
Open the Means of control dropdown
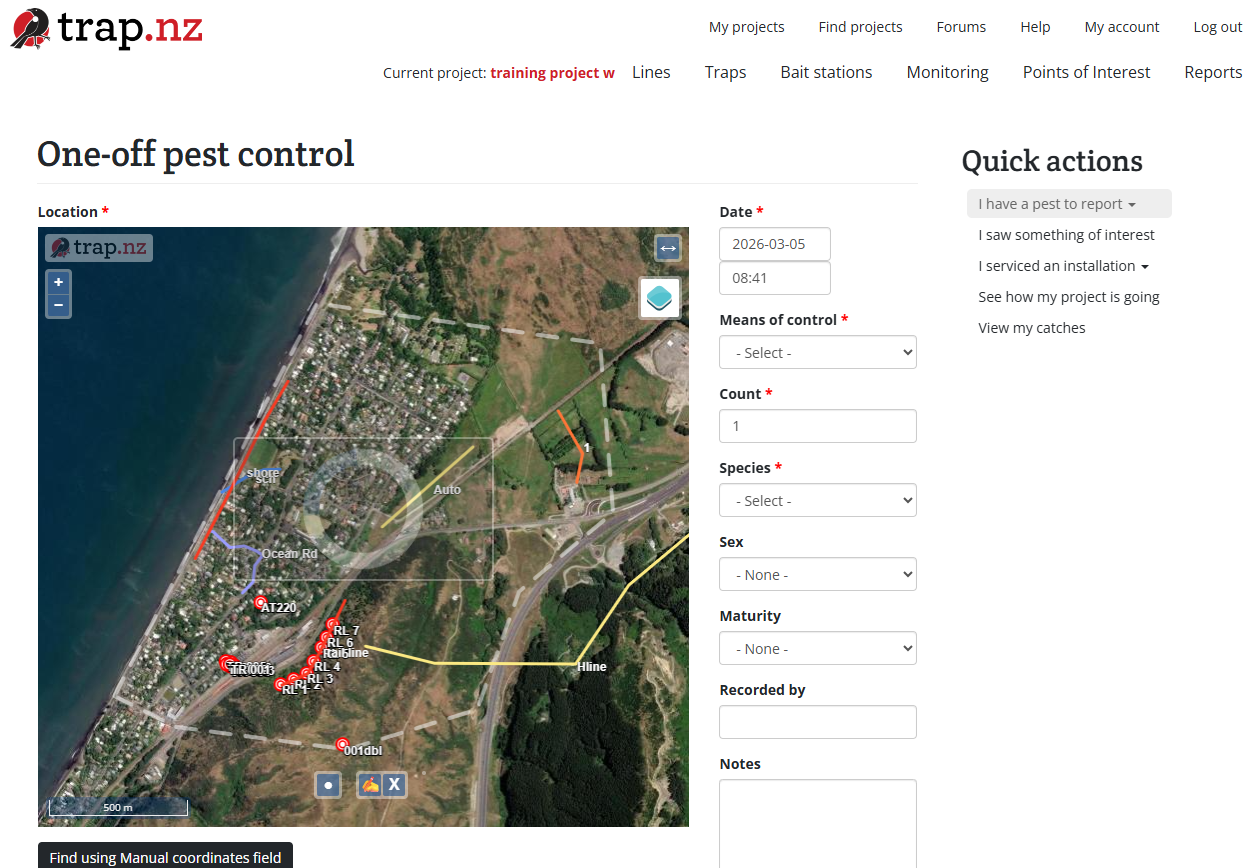817,353
